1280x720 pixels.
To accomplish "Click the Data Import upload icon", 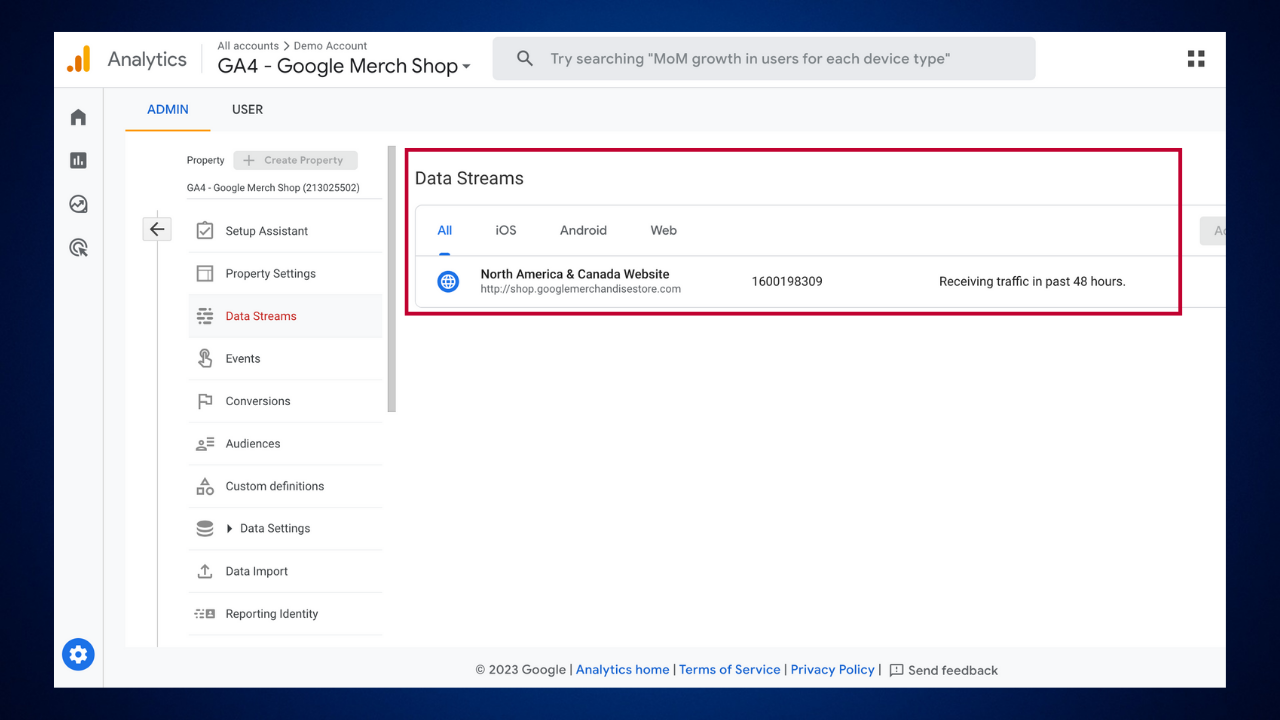I will tap(205, 571).
